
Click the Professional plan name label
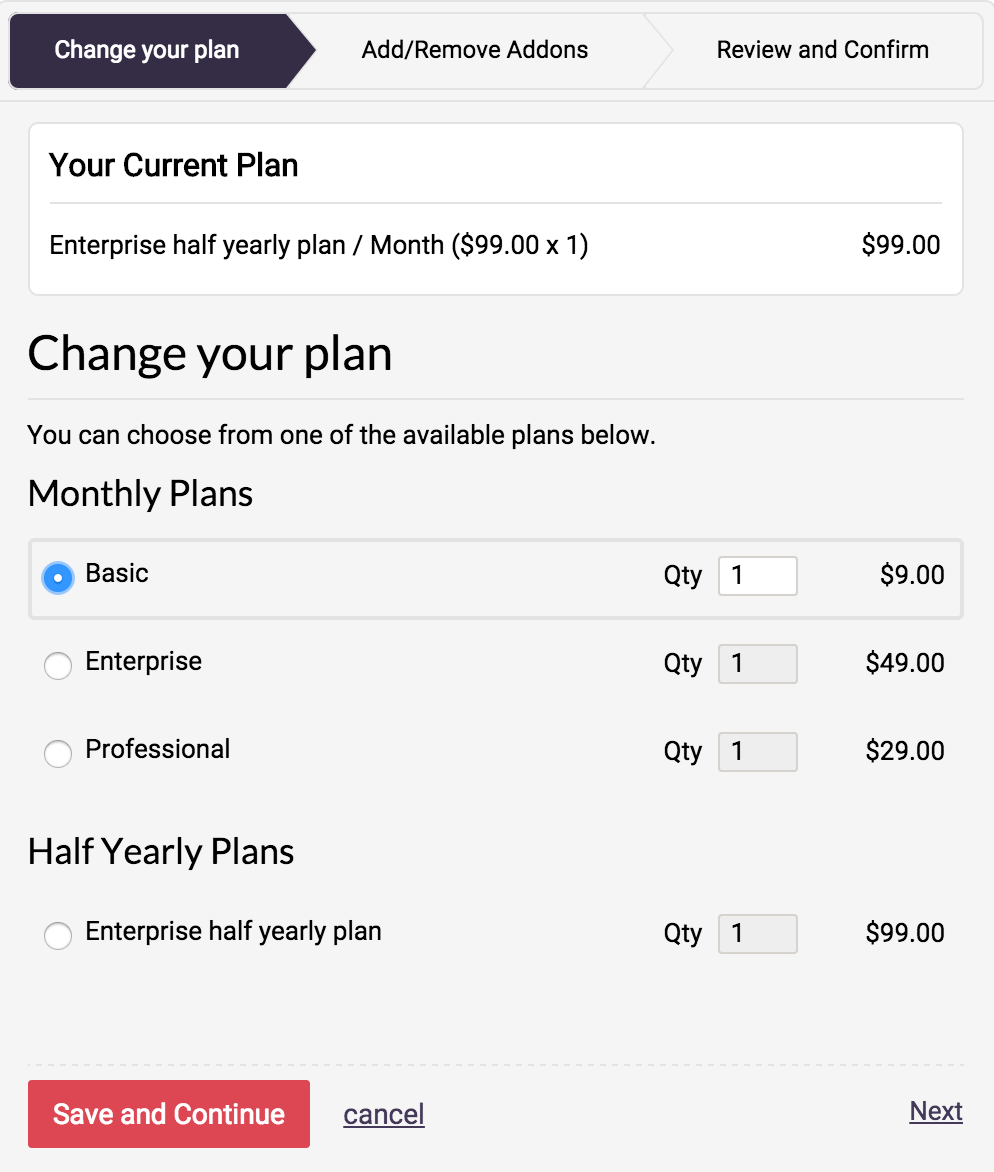(x=158, y=749)
